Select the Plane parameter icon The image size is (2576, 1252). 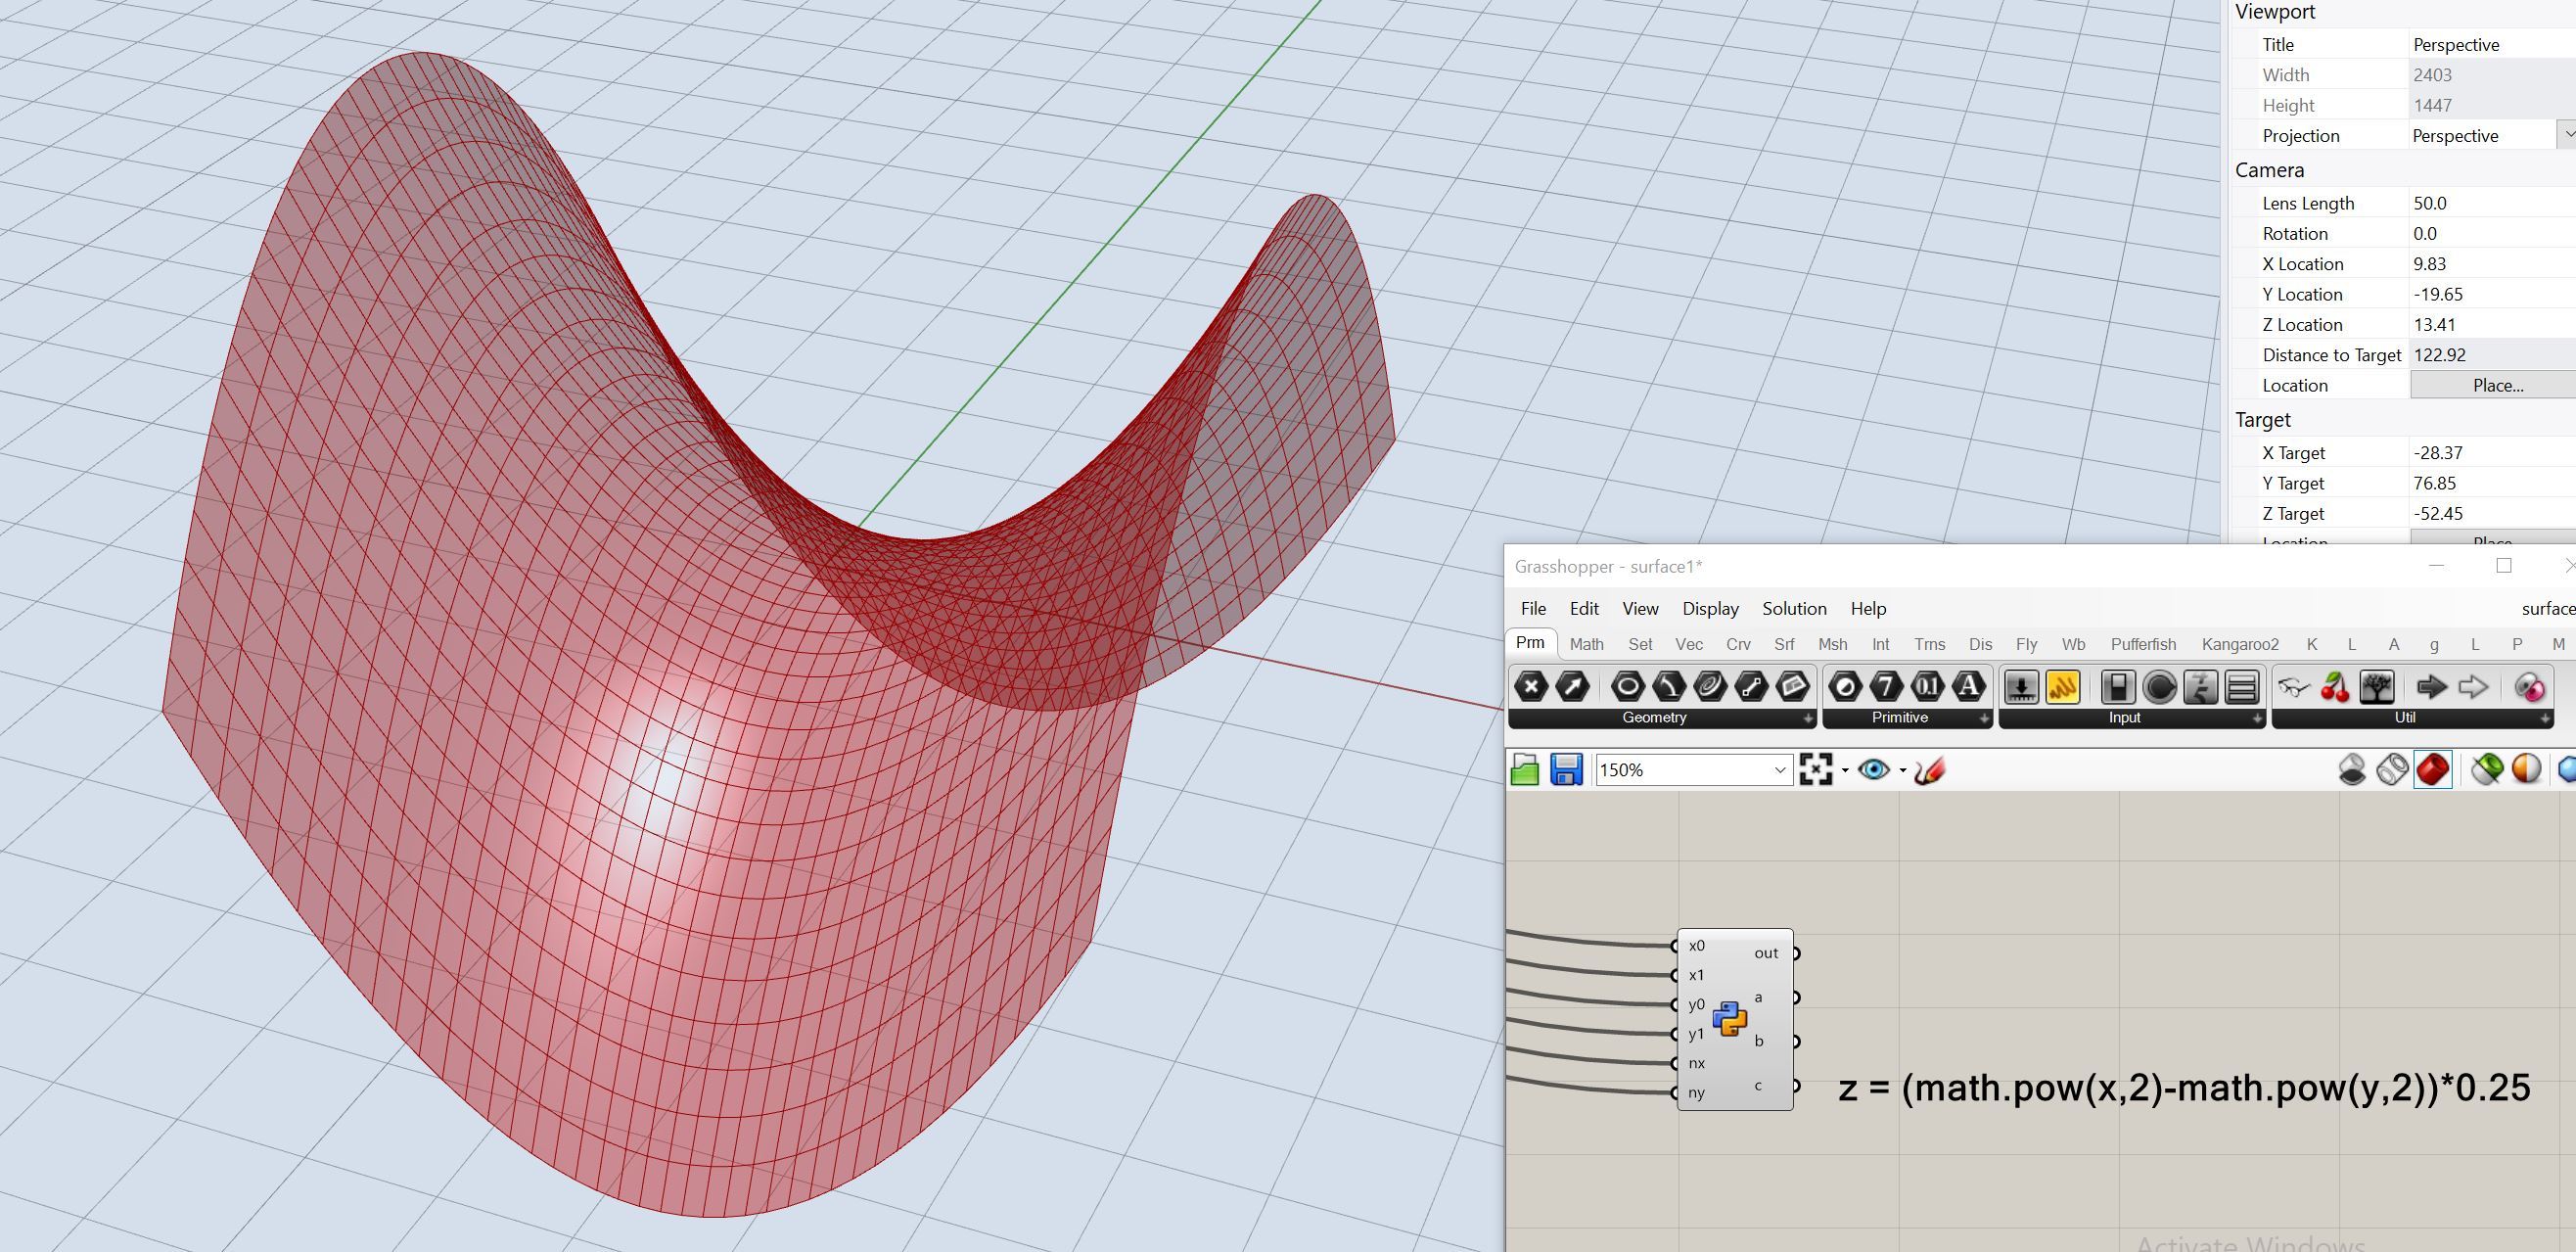point(1793,687)
